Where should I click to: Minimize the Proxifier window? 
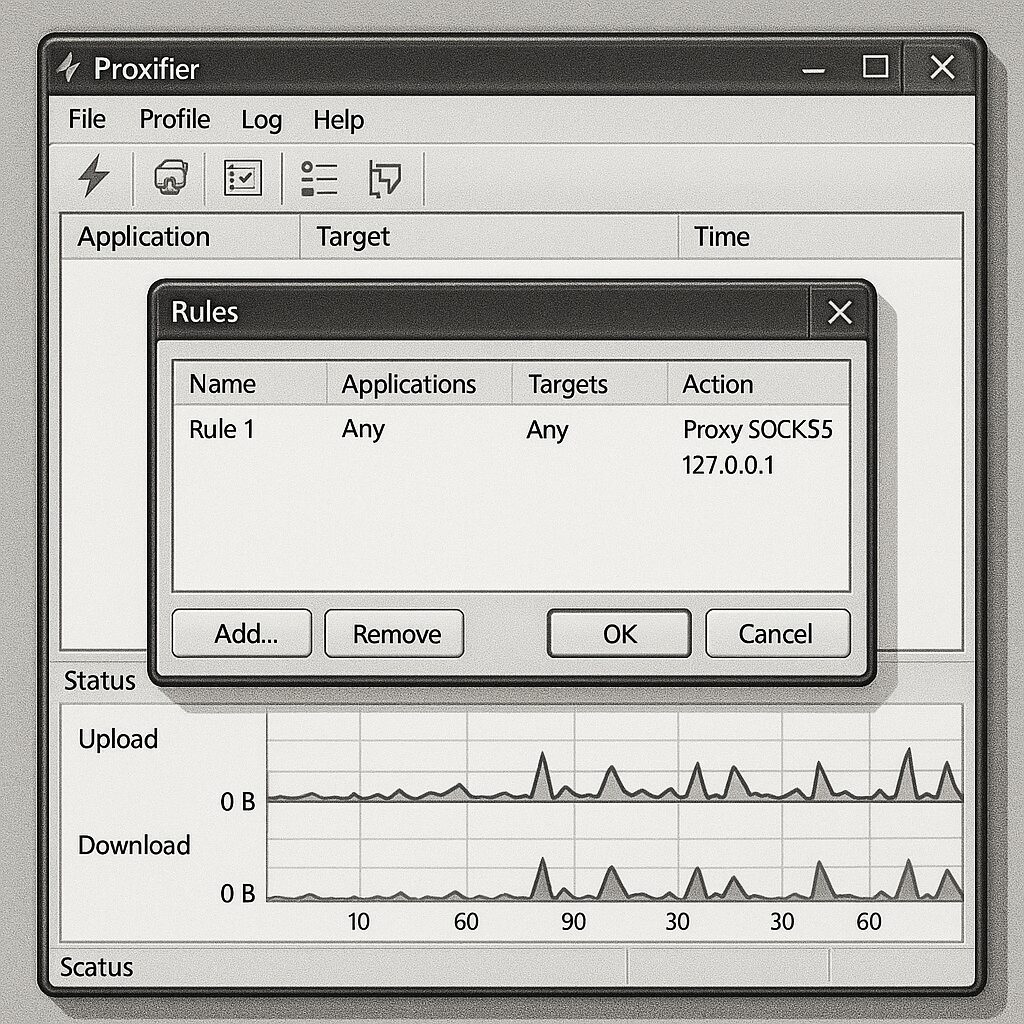click(x=814, y=69)
